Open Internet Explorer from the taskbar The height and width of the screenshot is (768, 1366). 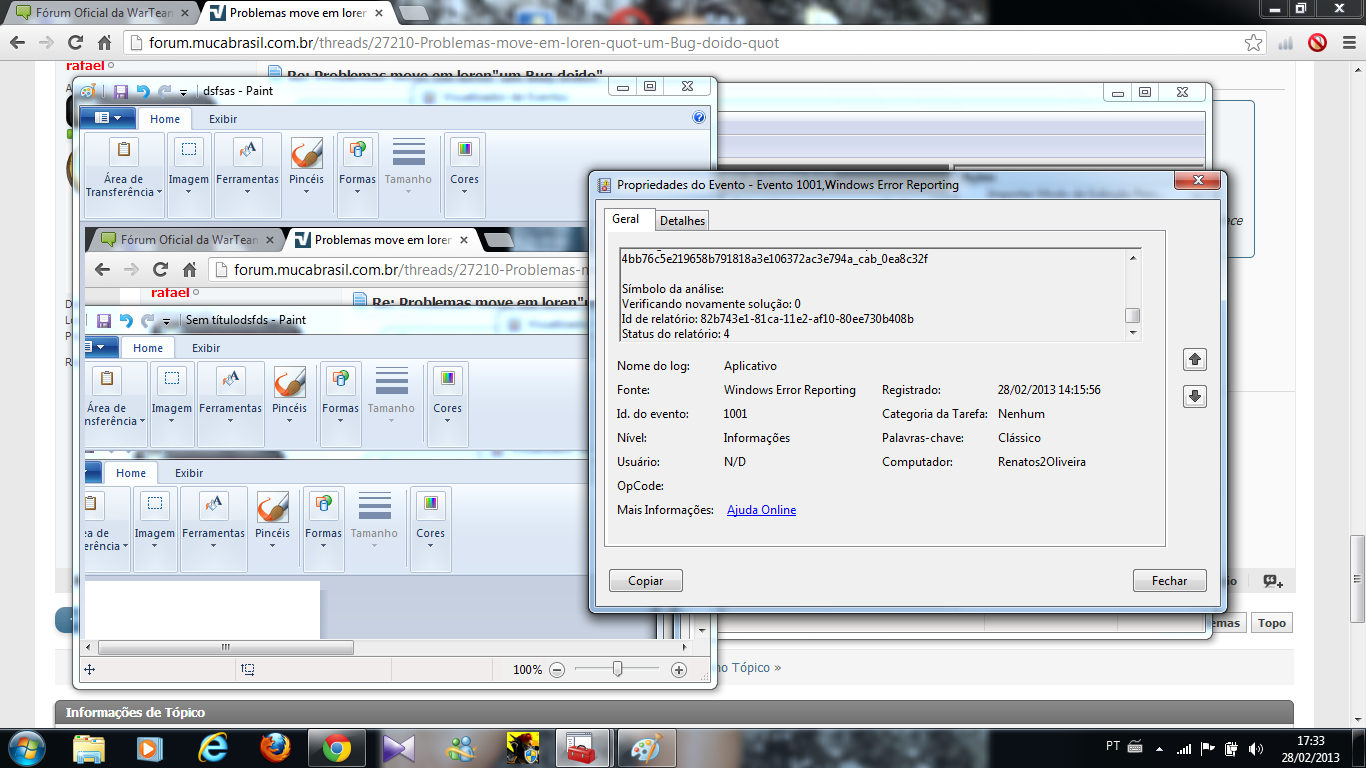(x=213, y=748)
